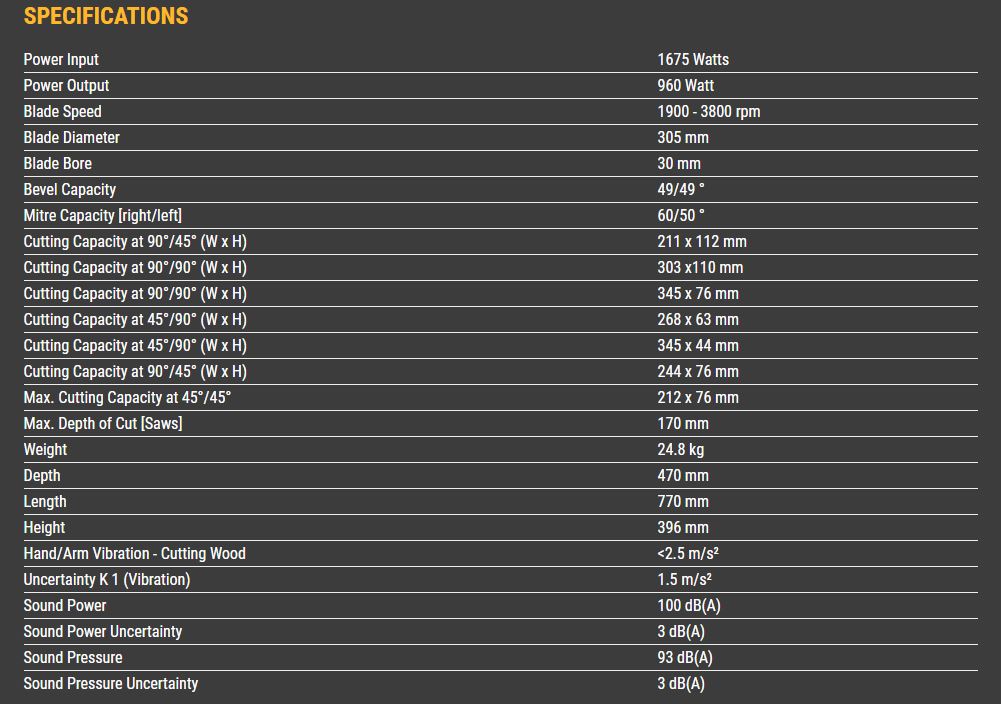The height and width of the screenshot is (704, 1001).
Task: Select the Blade Speed row label
Action: [63, 112]
